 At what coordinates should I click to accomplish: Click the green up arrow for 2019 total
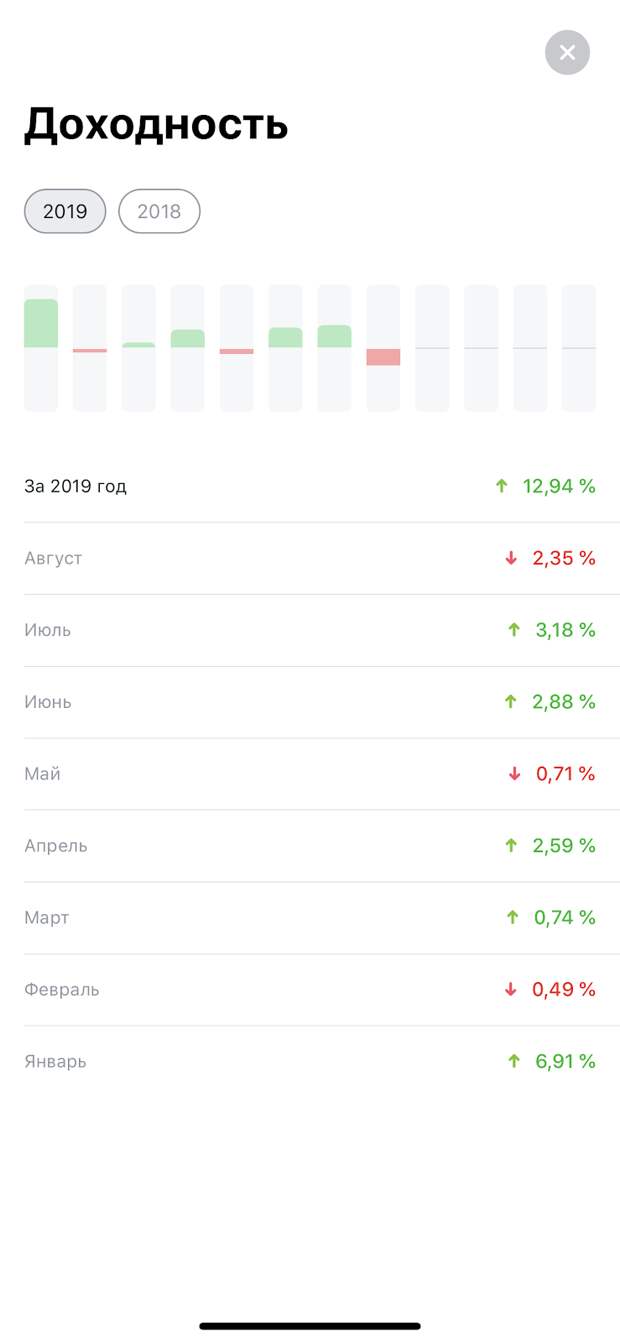(502, 486)
